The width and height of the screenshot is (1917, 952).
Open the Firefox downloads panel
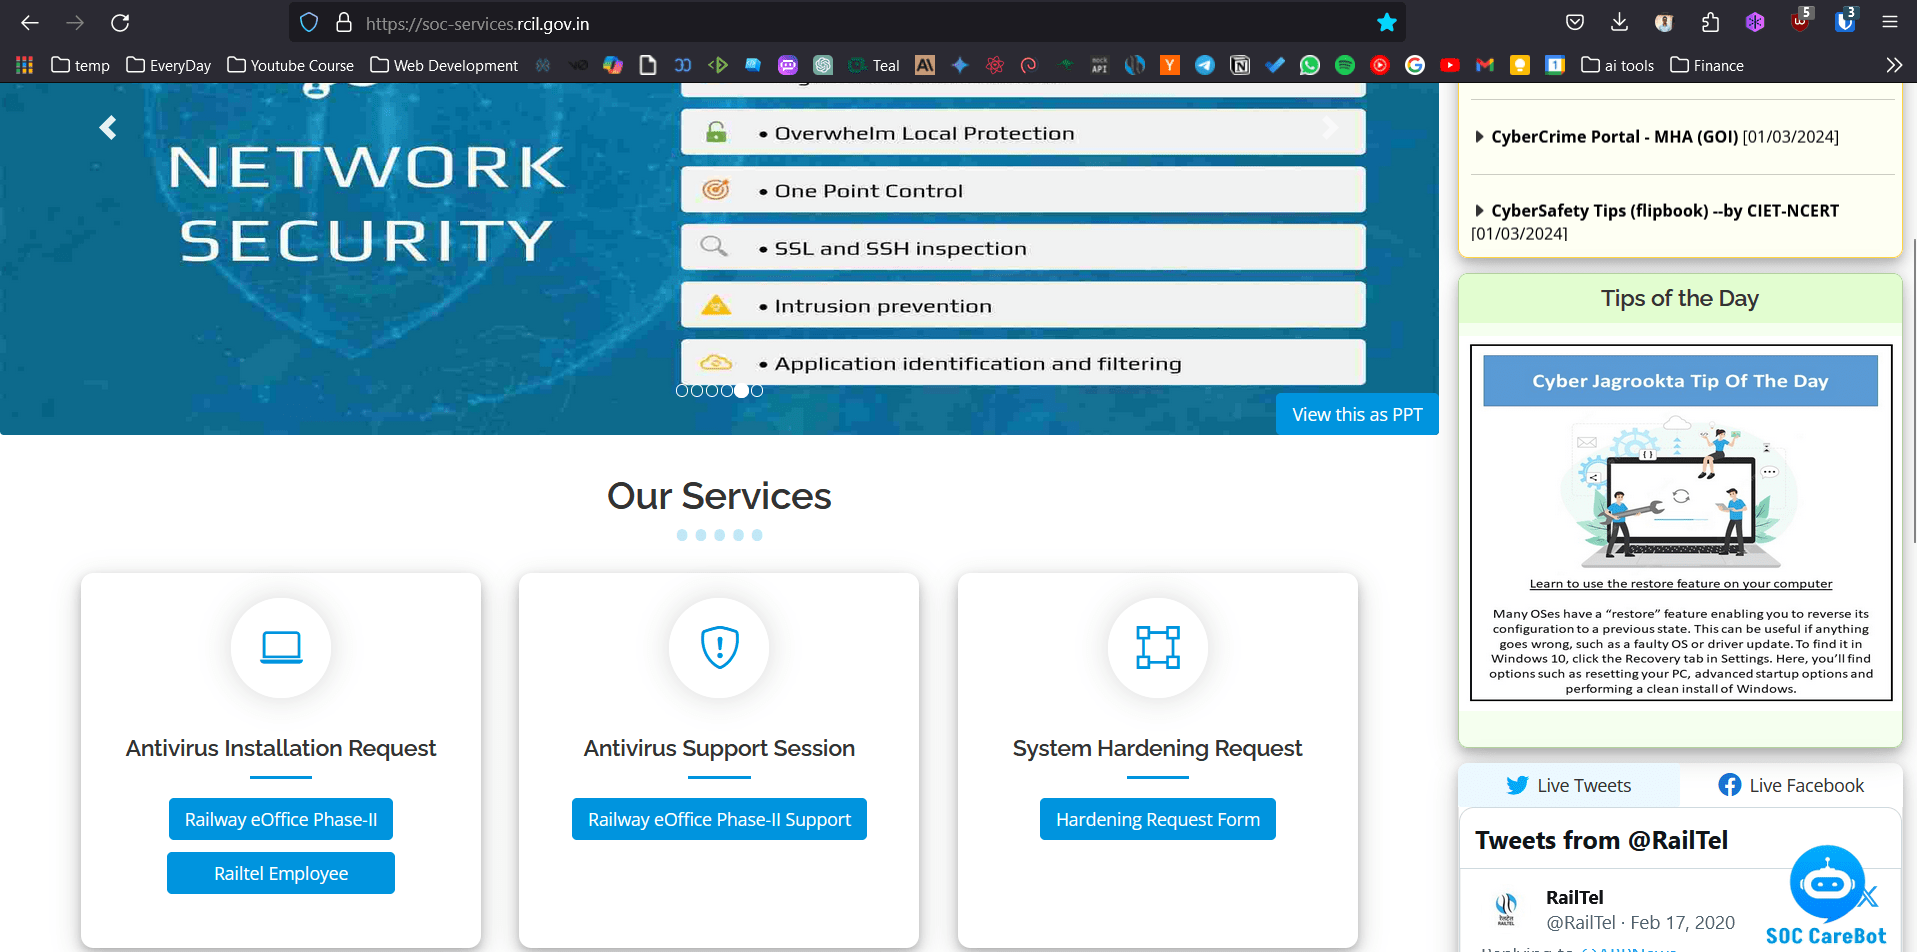[x=1619, y=23]
